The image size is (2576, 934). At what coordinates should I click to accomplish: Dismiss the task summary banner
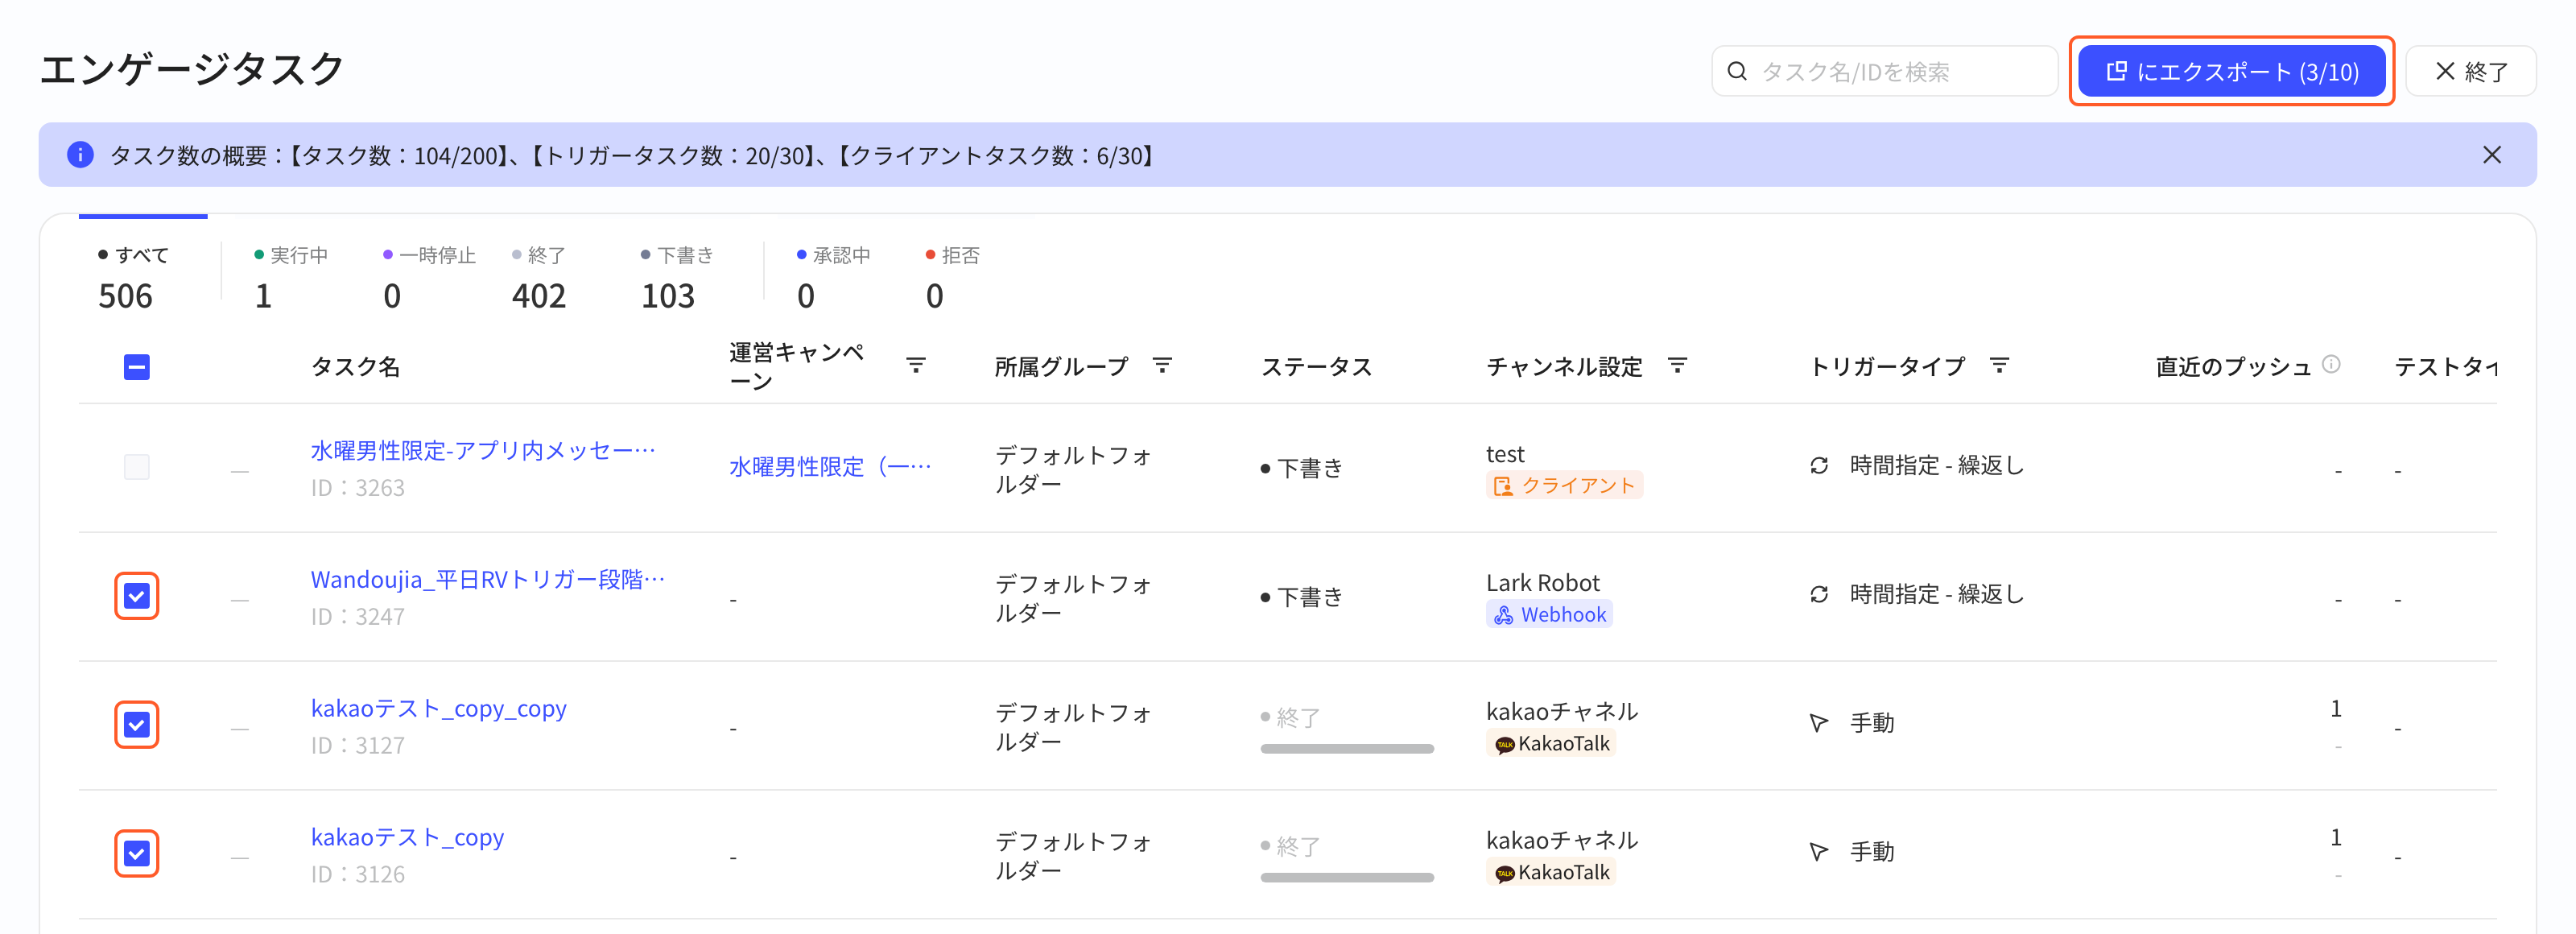click(x=2492, y=155)
